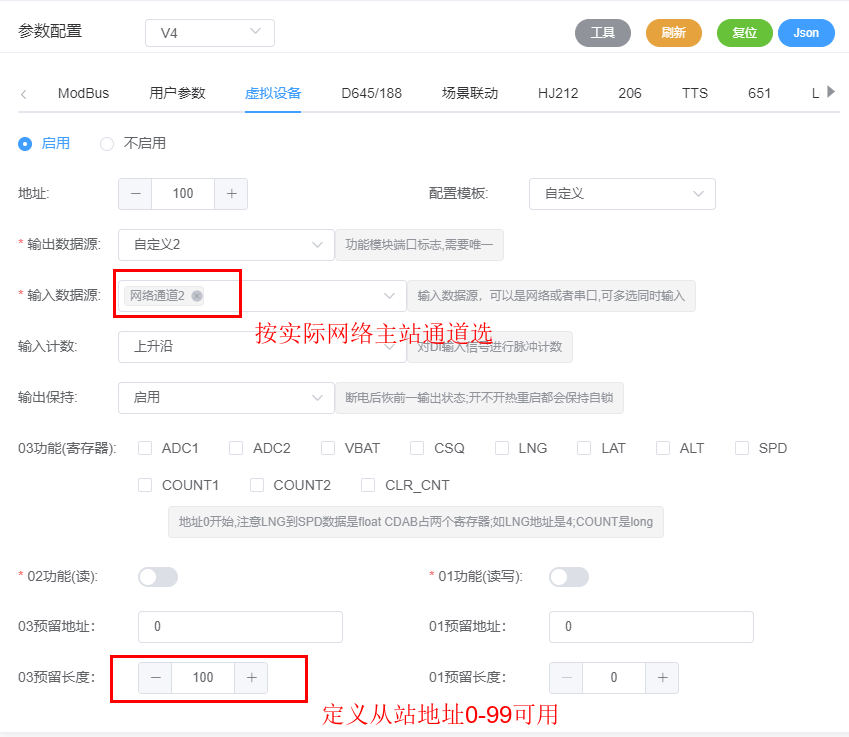This screenshot has width=849, height=737.
Task: Check the CLR_CNT checkbox
Action: click(x=368, y=485)
